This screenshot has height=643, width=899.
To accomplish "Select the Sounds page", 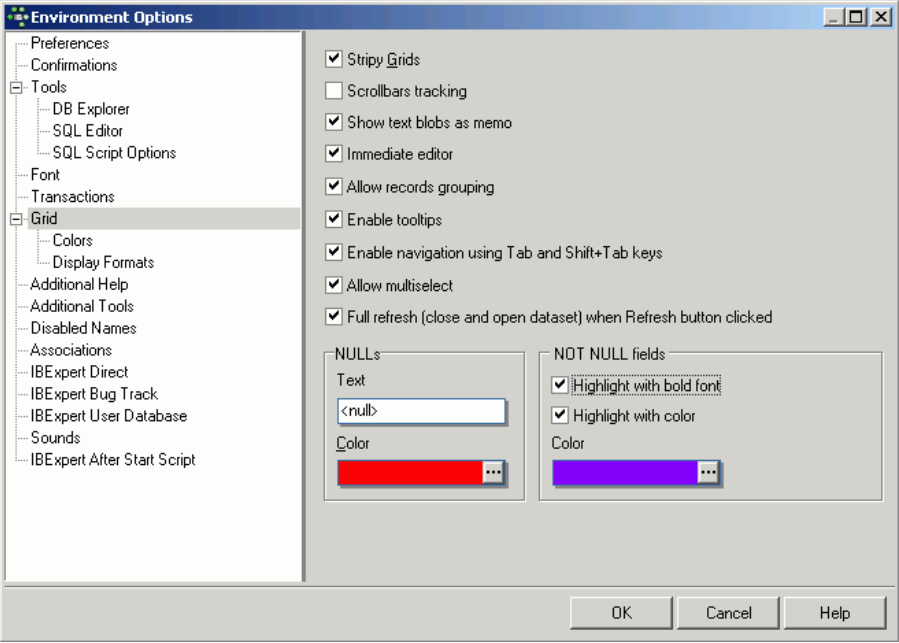I will pos(55,438).
